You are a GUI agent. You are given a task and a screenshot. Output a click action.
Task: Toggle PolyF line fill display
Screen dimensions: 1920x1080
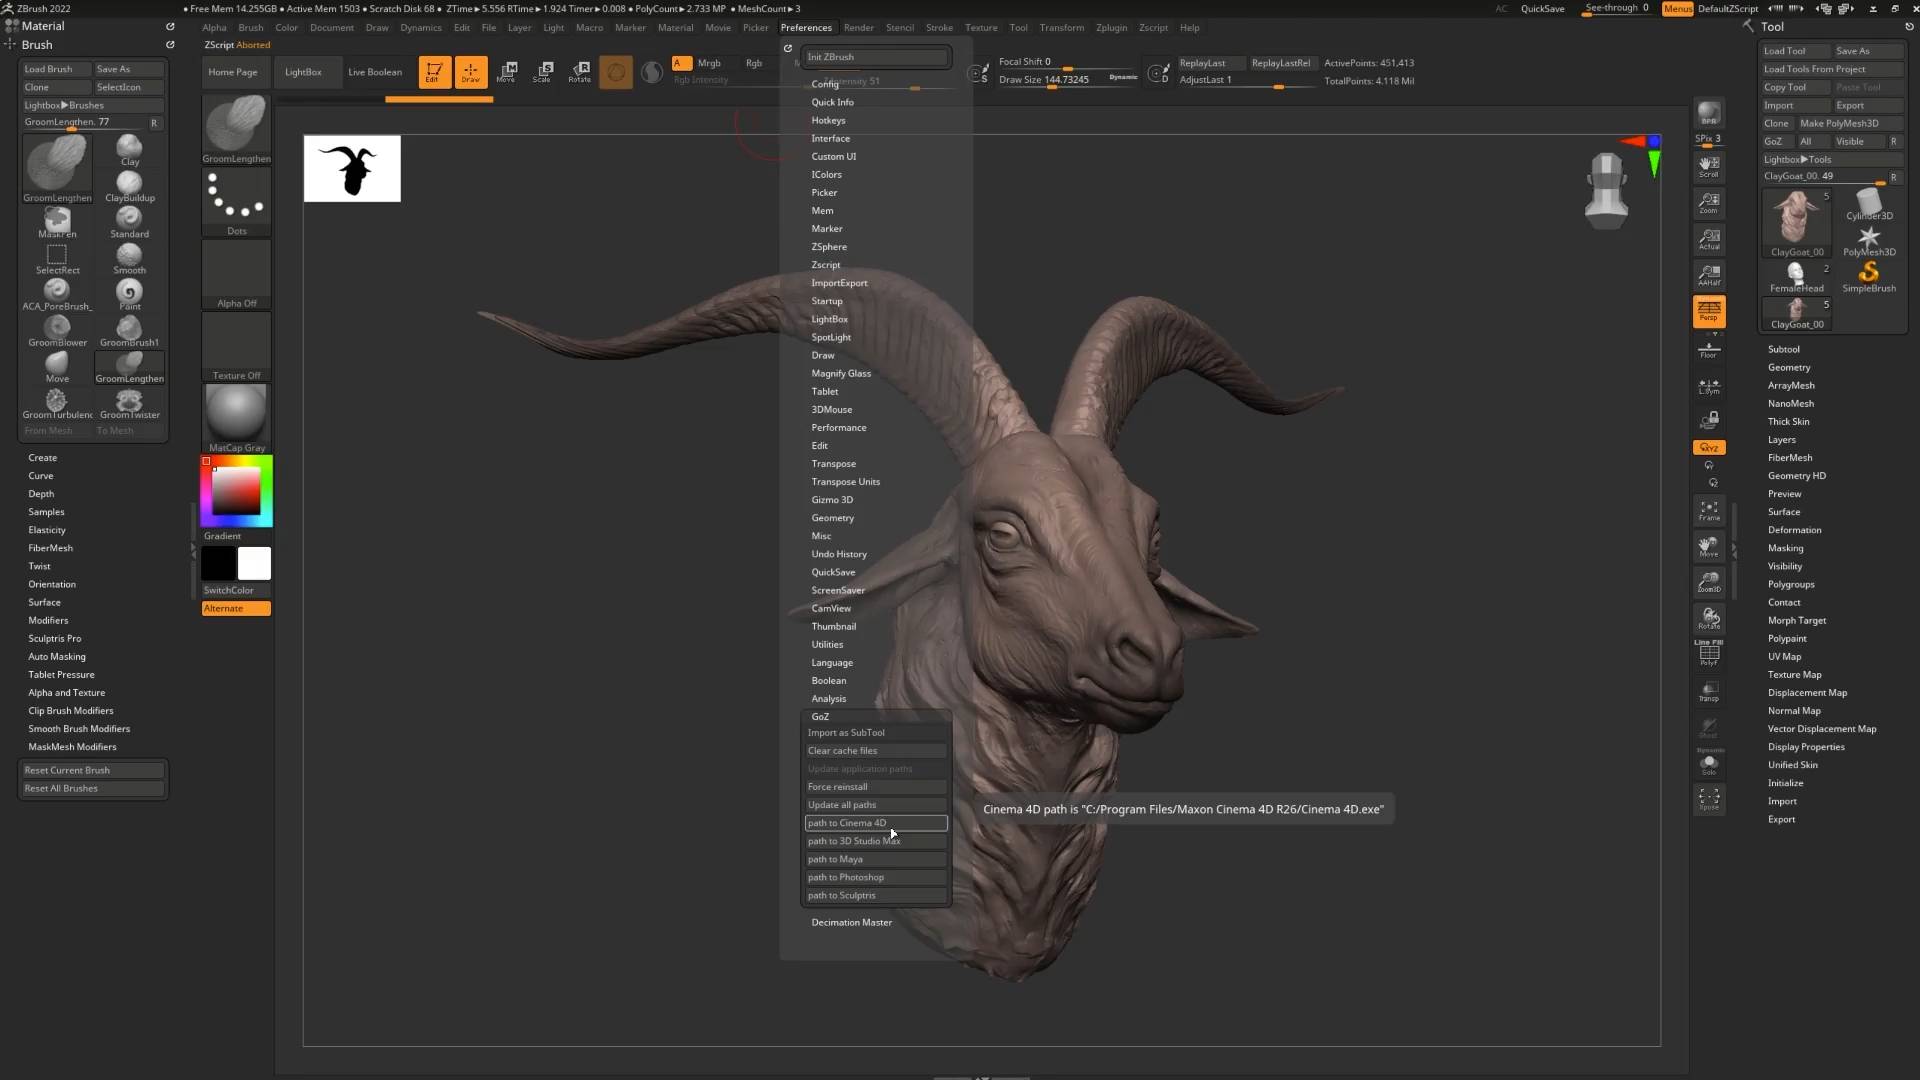click(1708, 654)
